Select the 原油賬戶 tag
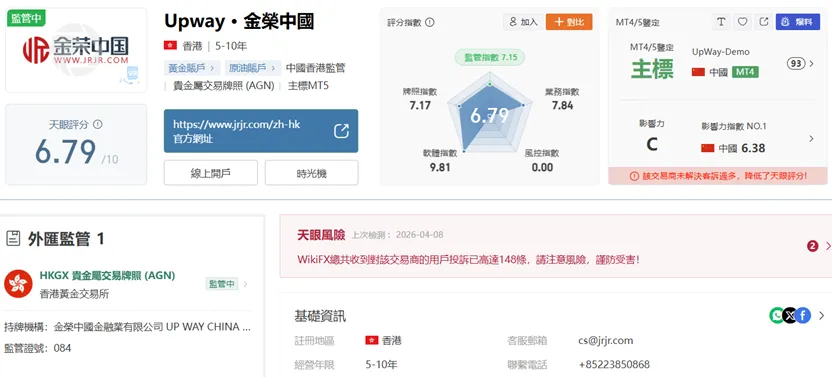Viewport: 832px width, 377px height. (x=253, y=68)
